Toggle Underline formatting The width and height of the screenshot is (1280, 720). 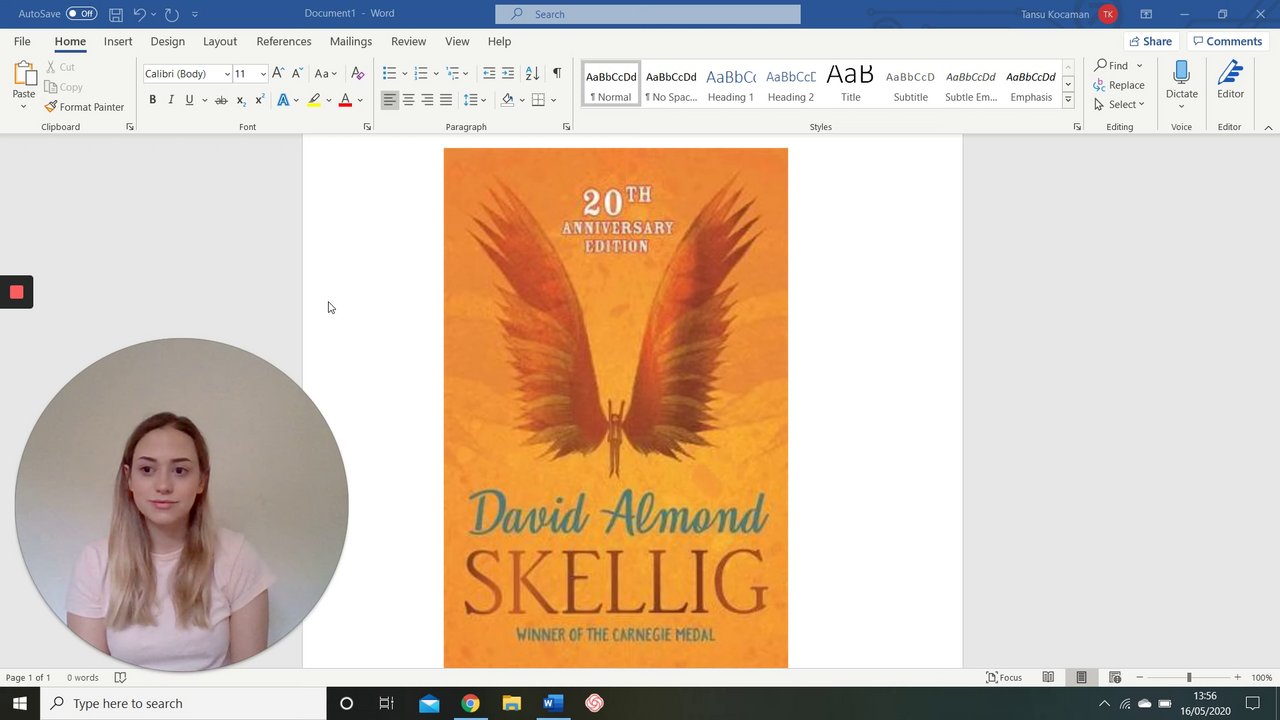pyautogui.click(x=188, y=100)
